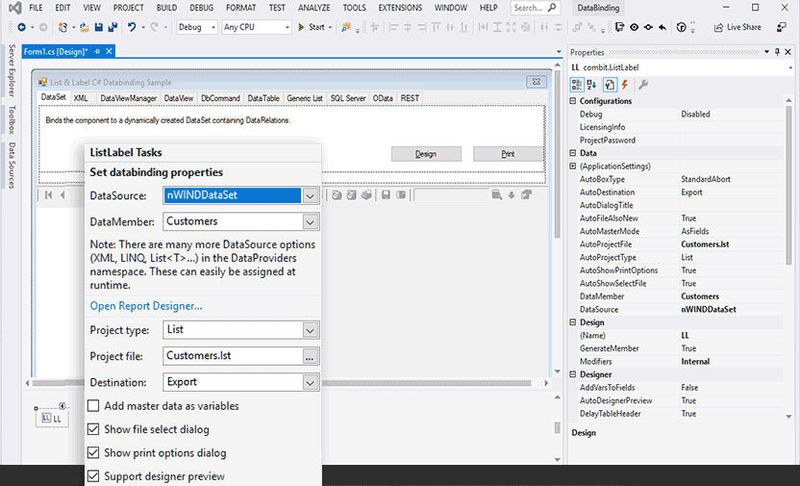Screen dimensions: 800x486
Task: Switch to the Generic List tab
Action: click(x=305, y=98)
